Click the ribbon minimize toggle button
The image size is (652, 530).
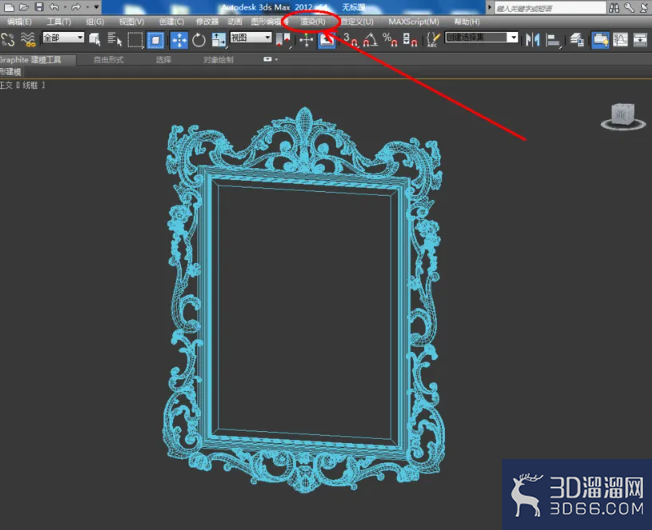point(267,59)
